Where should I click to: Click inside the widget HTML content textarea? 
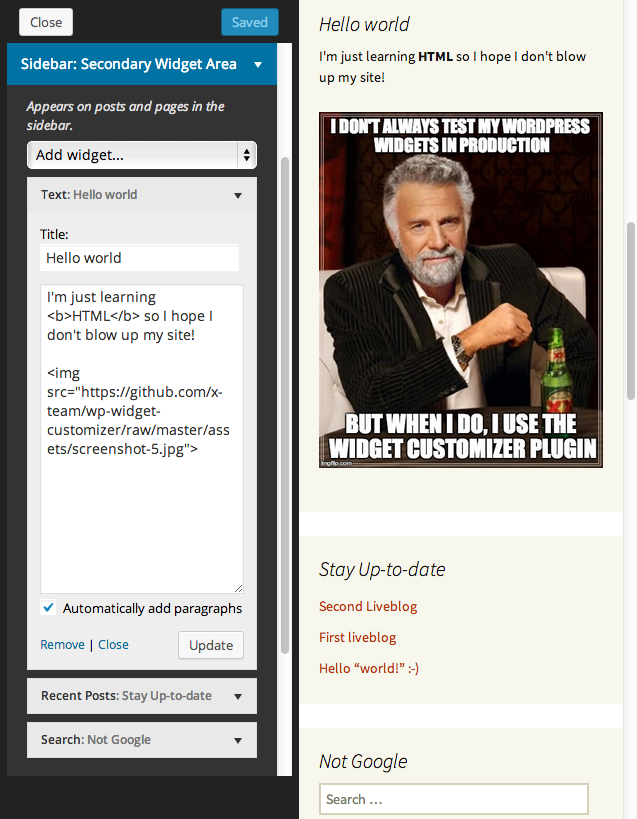point(142,439)
